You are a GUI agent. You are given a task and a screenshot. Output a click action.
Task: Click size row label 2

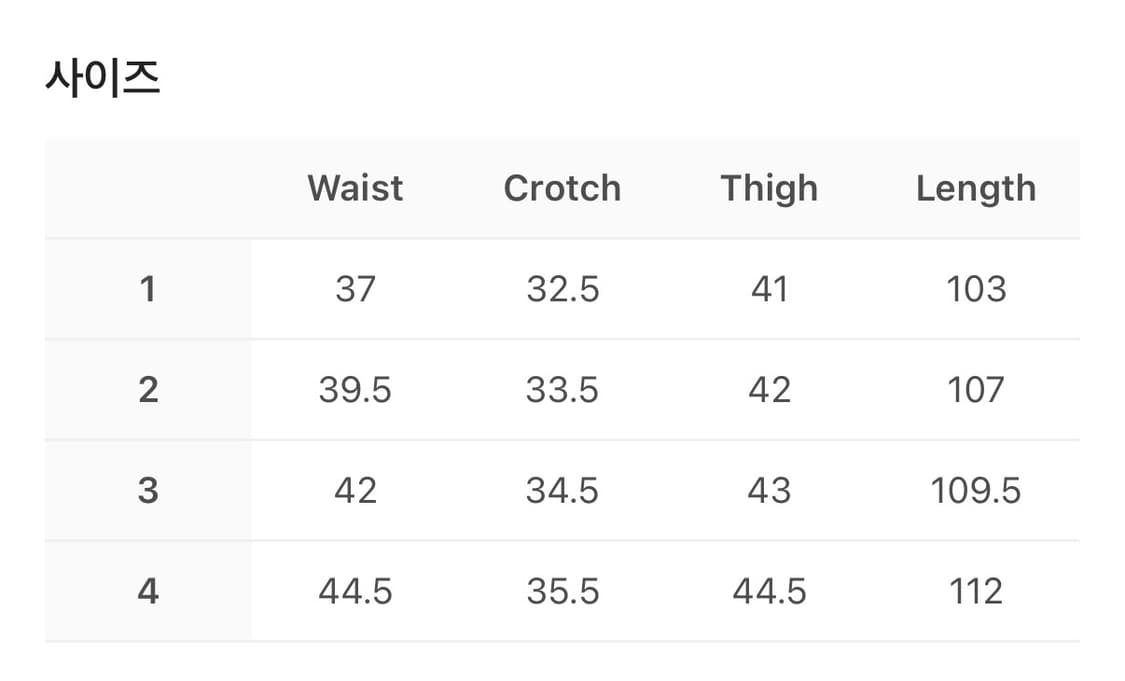148,390
